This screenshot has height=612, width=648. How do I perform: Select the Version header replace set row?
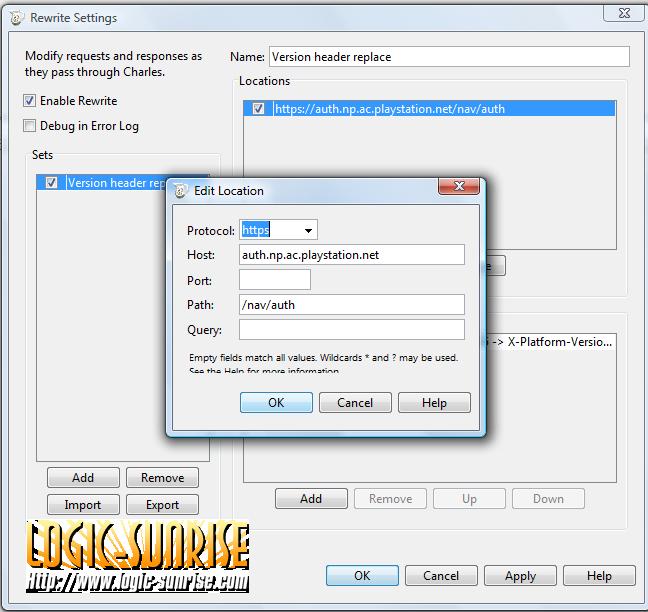[102, 183]
